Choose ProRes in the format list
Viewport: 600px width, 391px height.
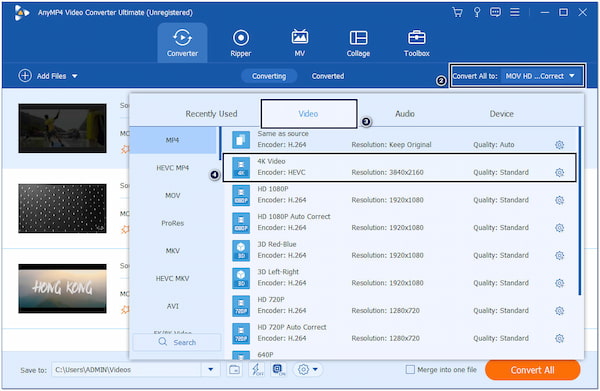tap(173, 223)
